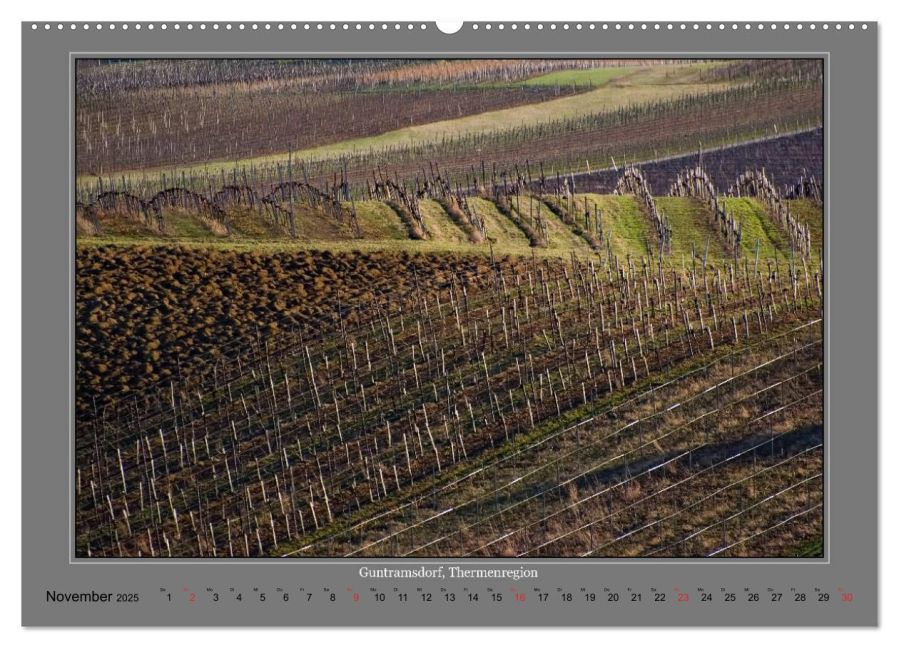
Task: Select day 25 in the calendar strip
Action: click(x=730, y=598)
